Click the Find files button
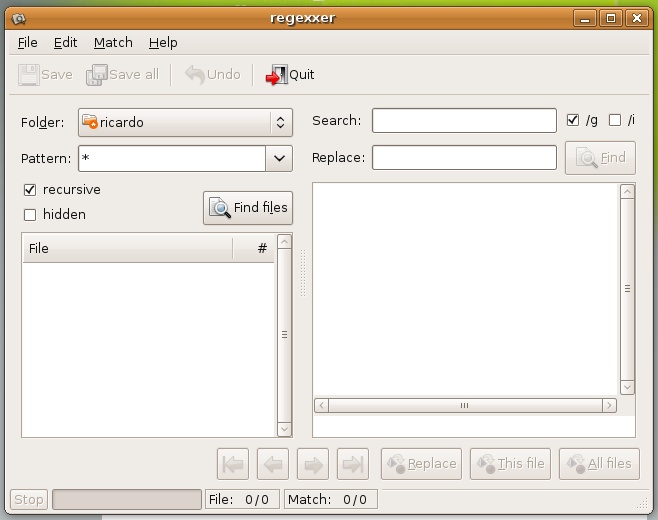The image size is (658, 520). [x=248, y=208]
